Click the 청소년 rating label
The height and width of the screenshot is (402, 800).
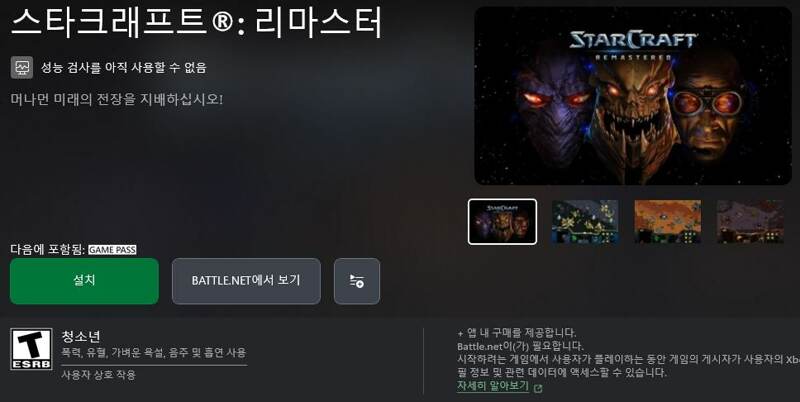coord(81,337)
